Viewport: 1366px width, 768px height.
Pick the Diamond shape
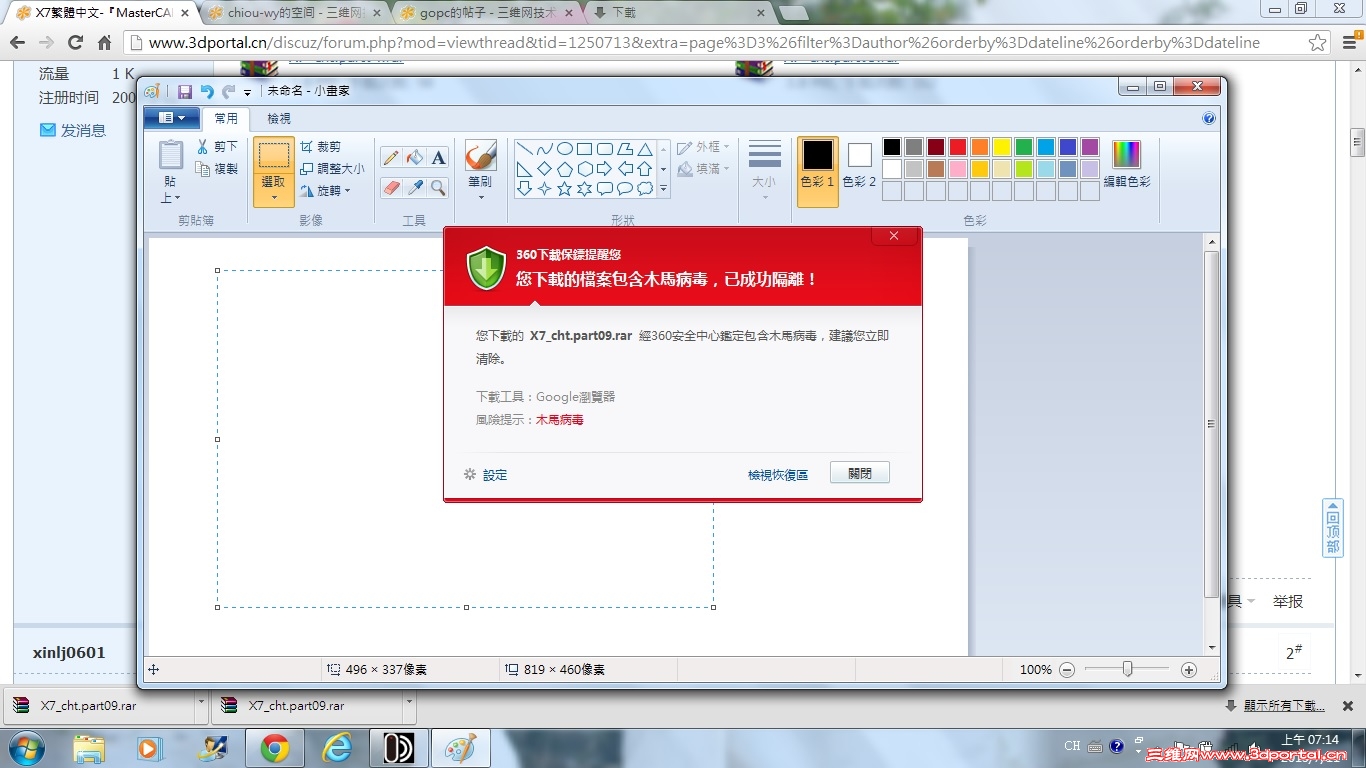point(544,169)
